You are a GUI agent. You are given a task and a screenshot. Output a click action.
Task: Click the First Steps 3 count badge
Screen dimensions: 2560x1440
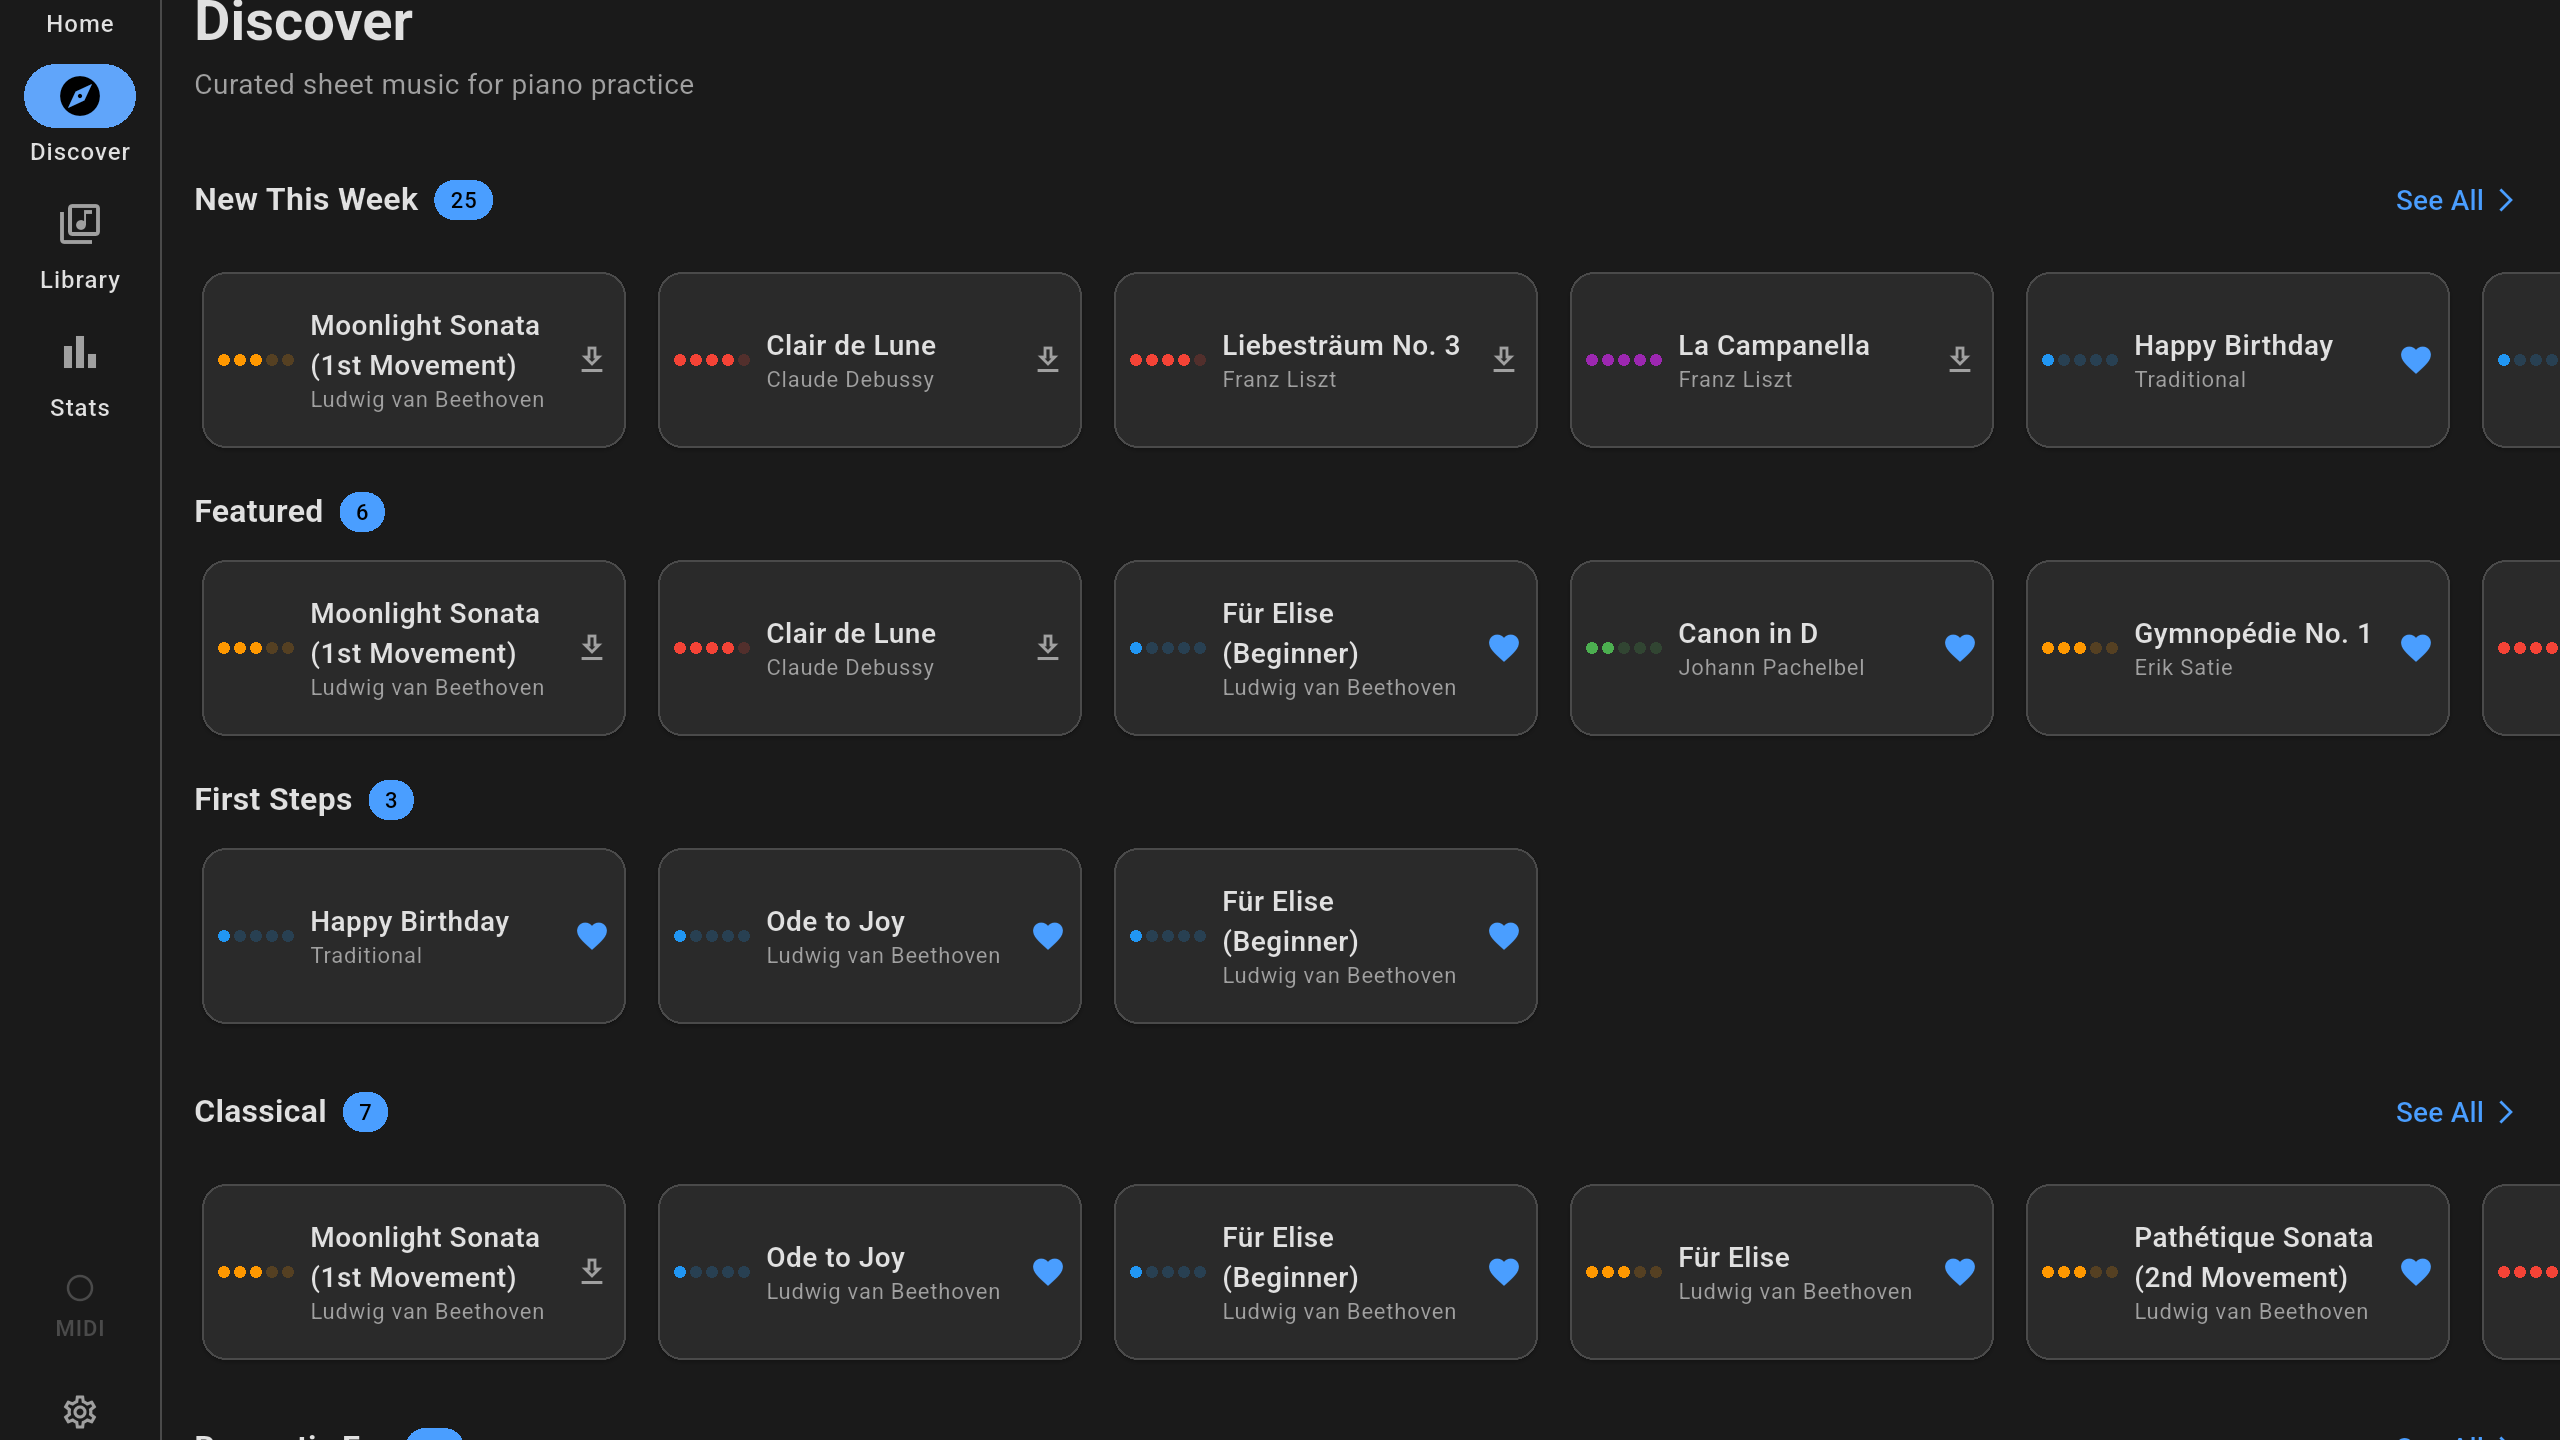[391, 800]
